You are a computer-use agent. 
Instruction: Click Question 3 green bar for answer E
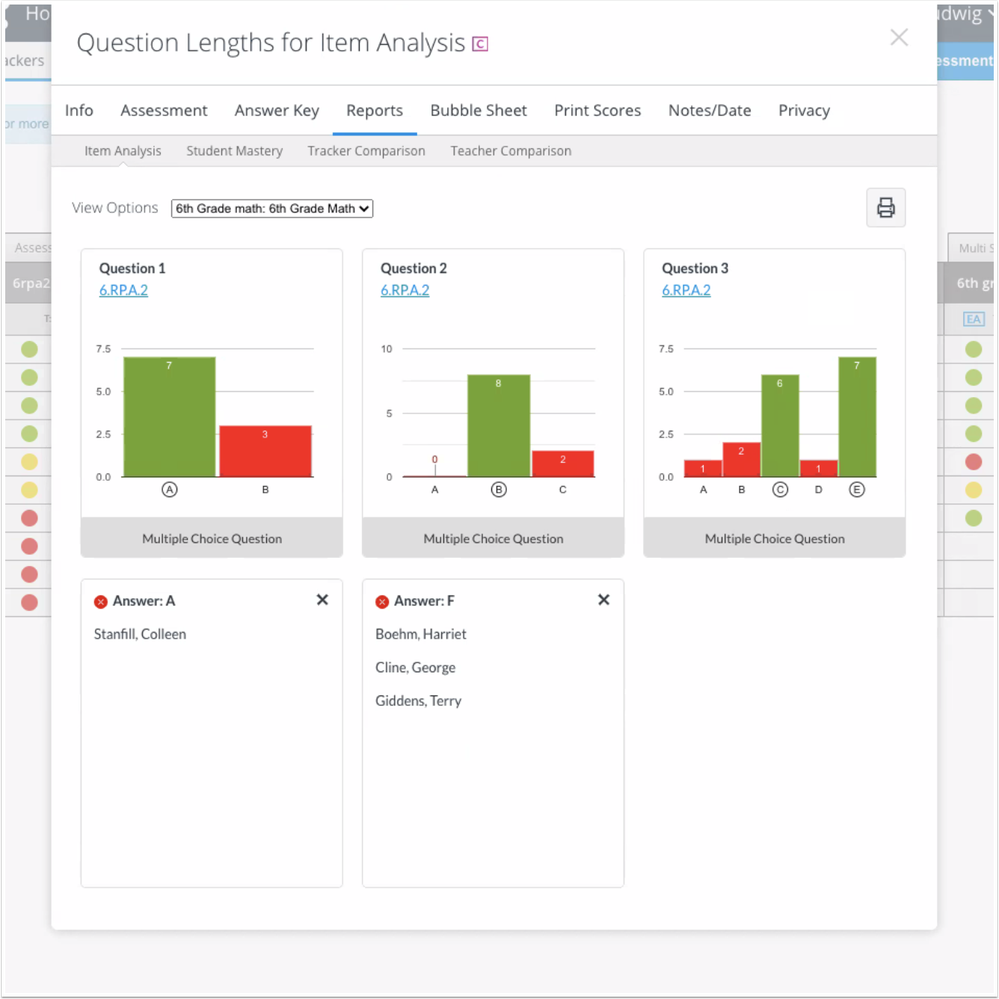(x=857, y=417)
